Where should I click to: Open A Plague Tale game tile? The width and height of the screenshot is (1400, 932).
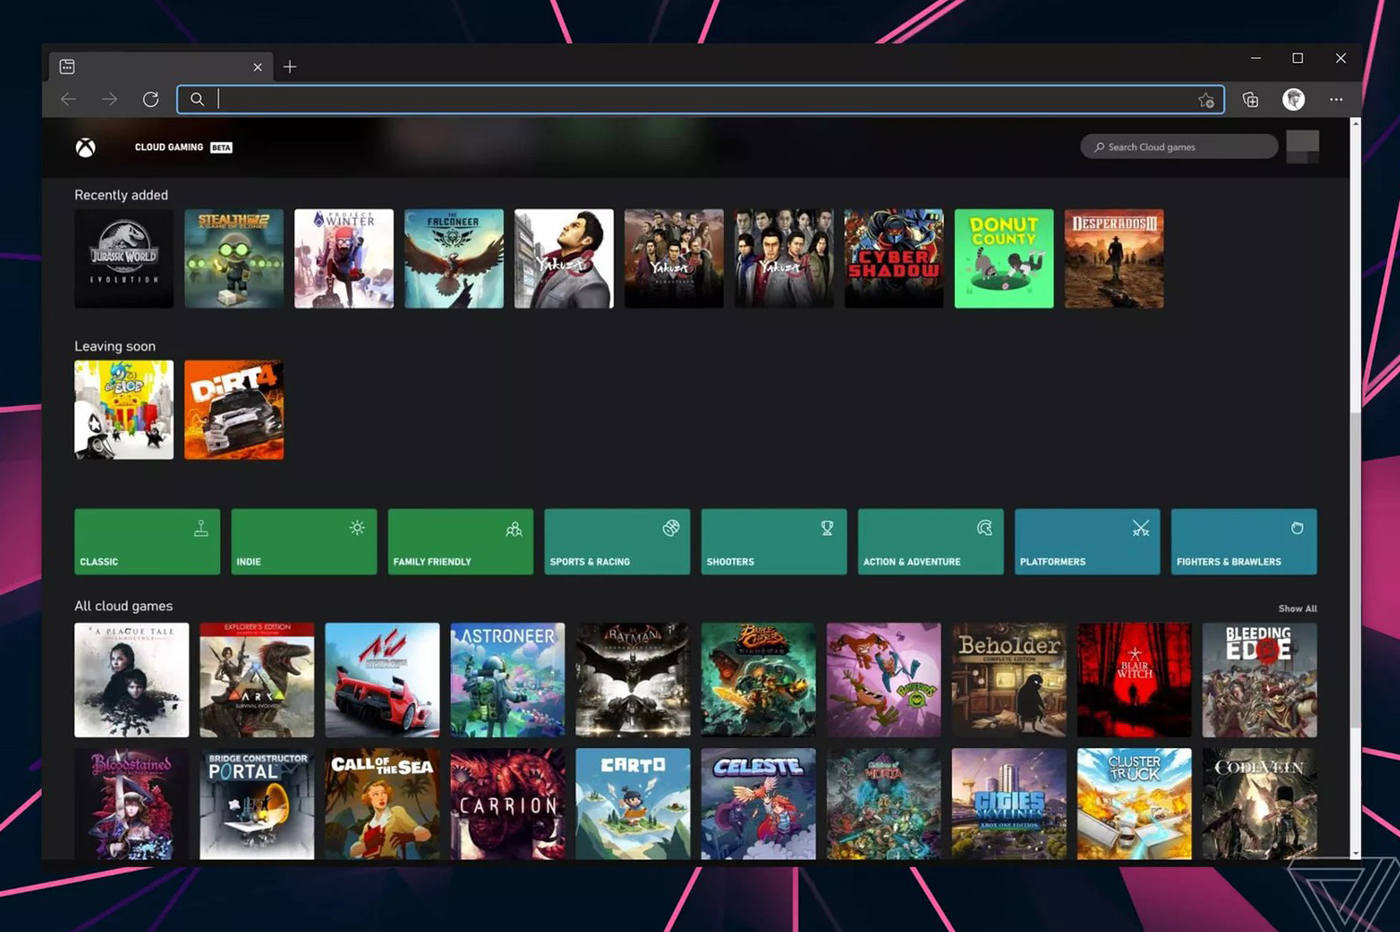pyautogui.click(x=131, y=680)
